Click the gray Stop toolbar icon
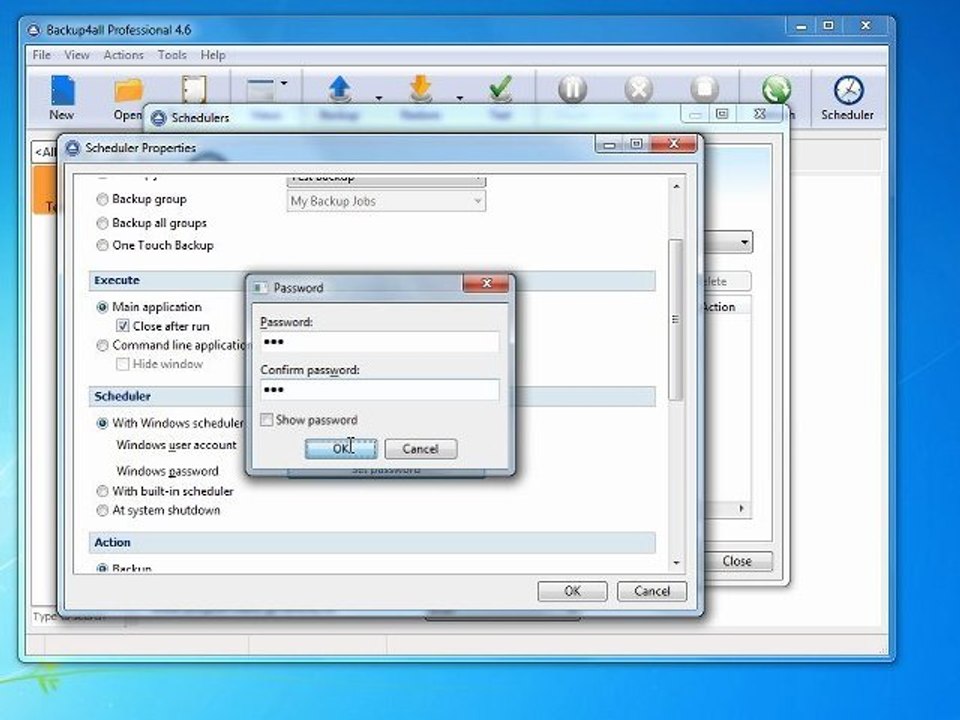 pos(704,89)
